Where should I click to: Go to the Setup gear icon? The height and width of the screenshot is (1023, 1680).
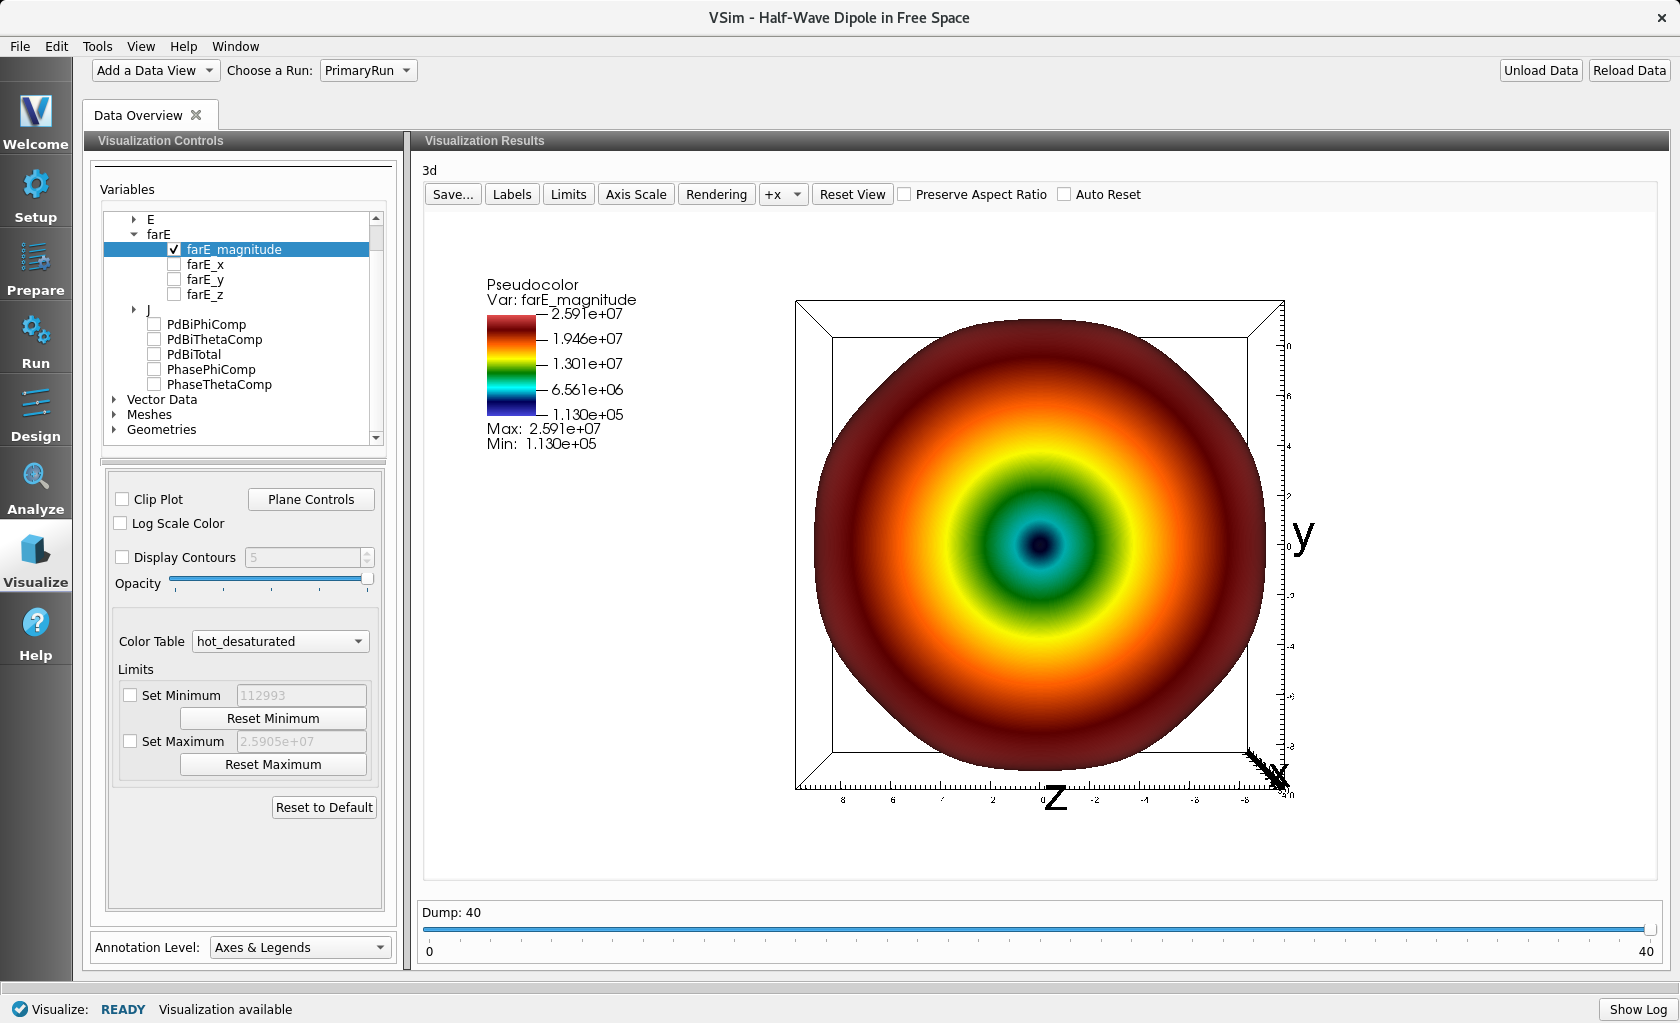(36, 185)
